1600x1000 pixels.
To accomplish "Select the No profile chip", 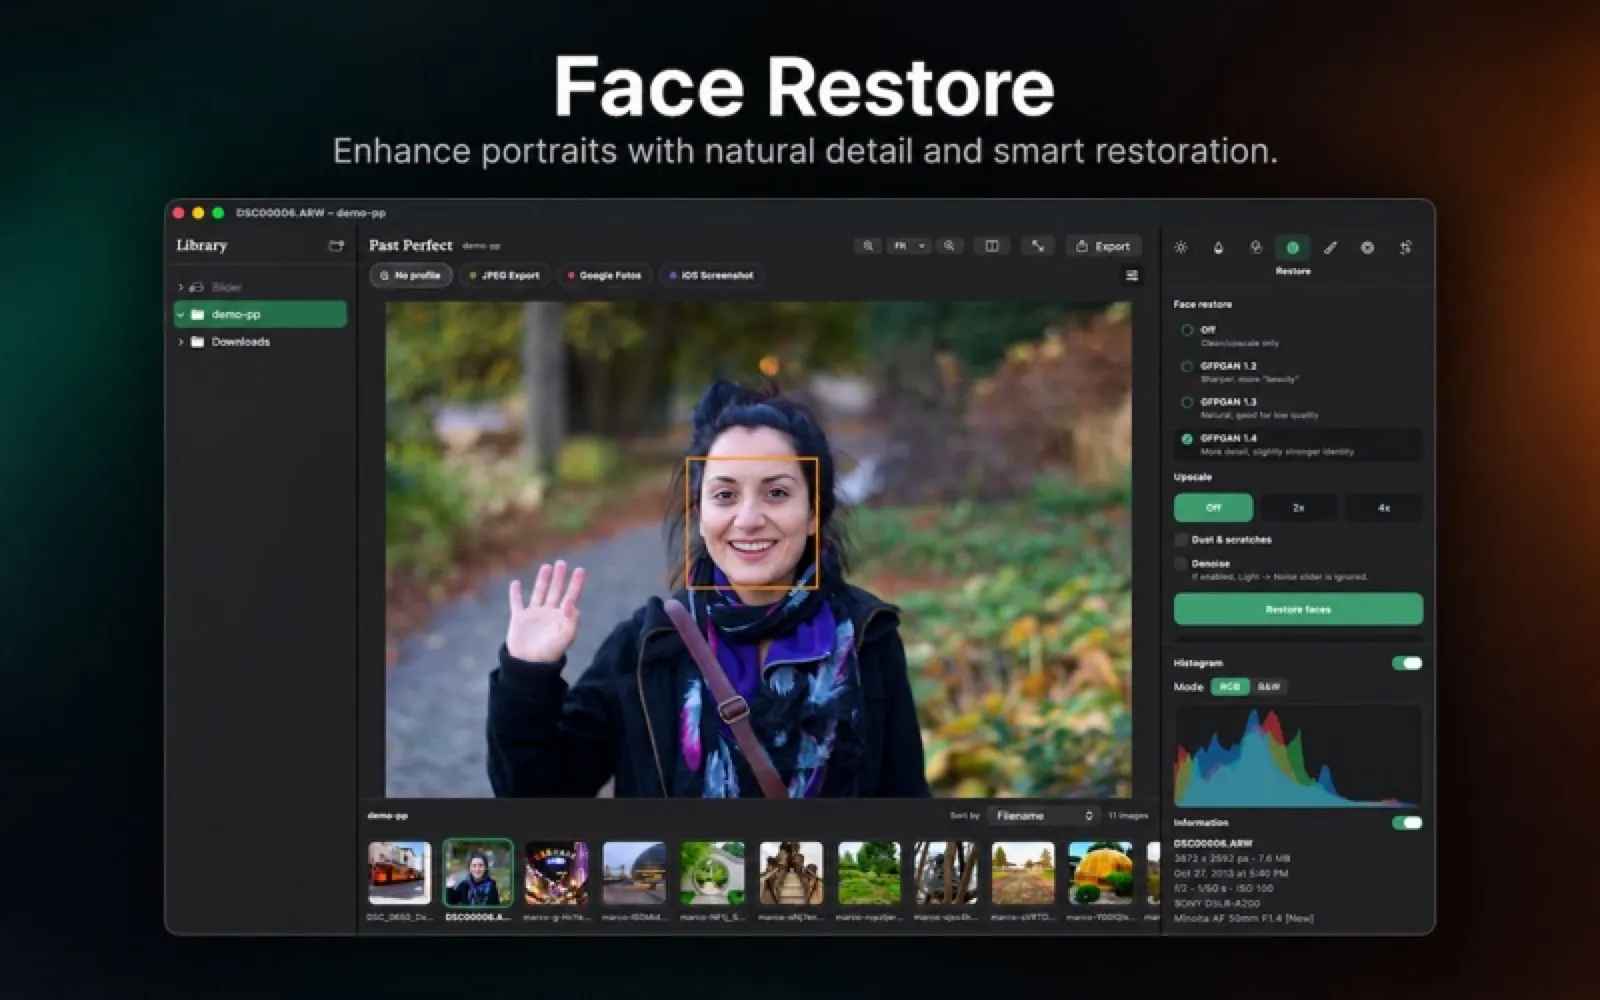I will 411,275.
